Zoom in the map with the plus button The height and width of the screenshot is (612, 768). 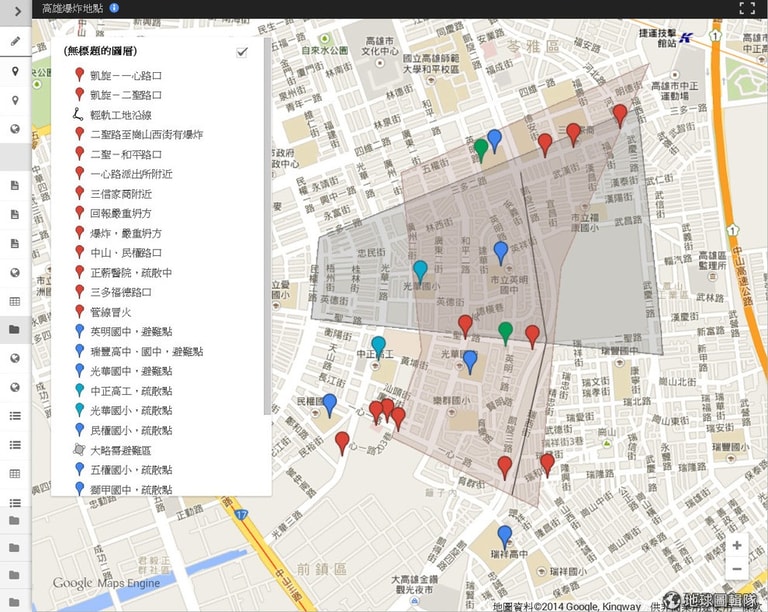pos(737,545)
